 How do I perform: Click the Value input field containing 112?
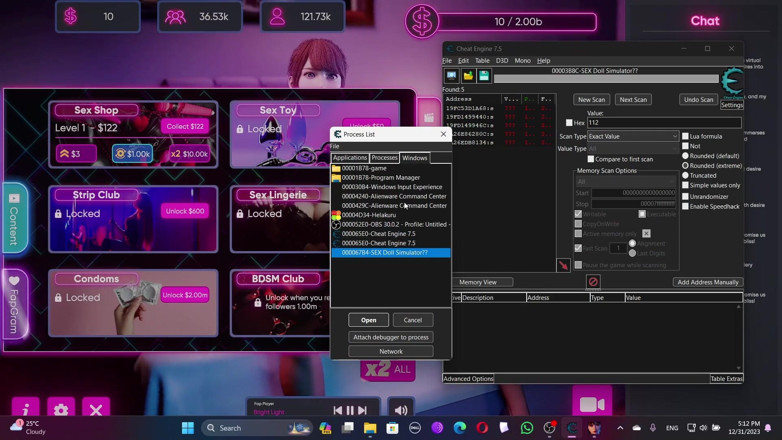tap(664, 123)
